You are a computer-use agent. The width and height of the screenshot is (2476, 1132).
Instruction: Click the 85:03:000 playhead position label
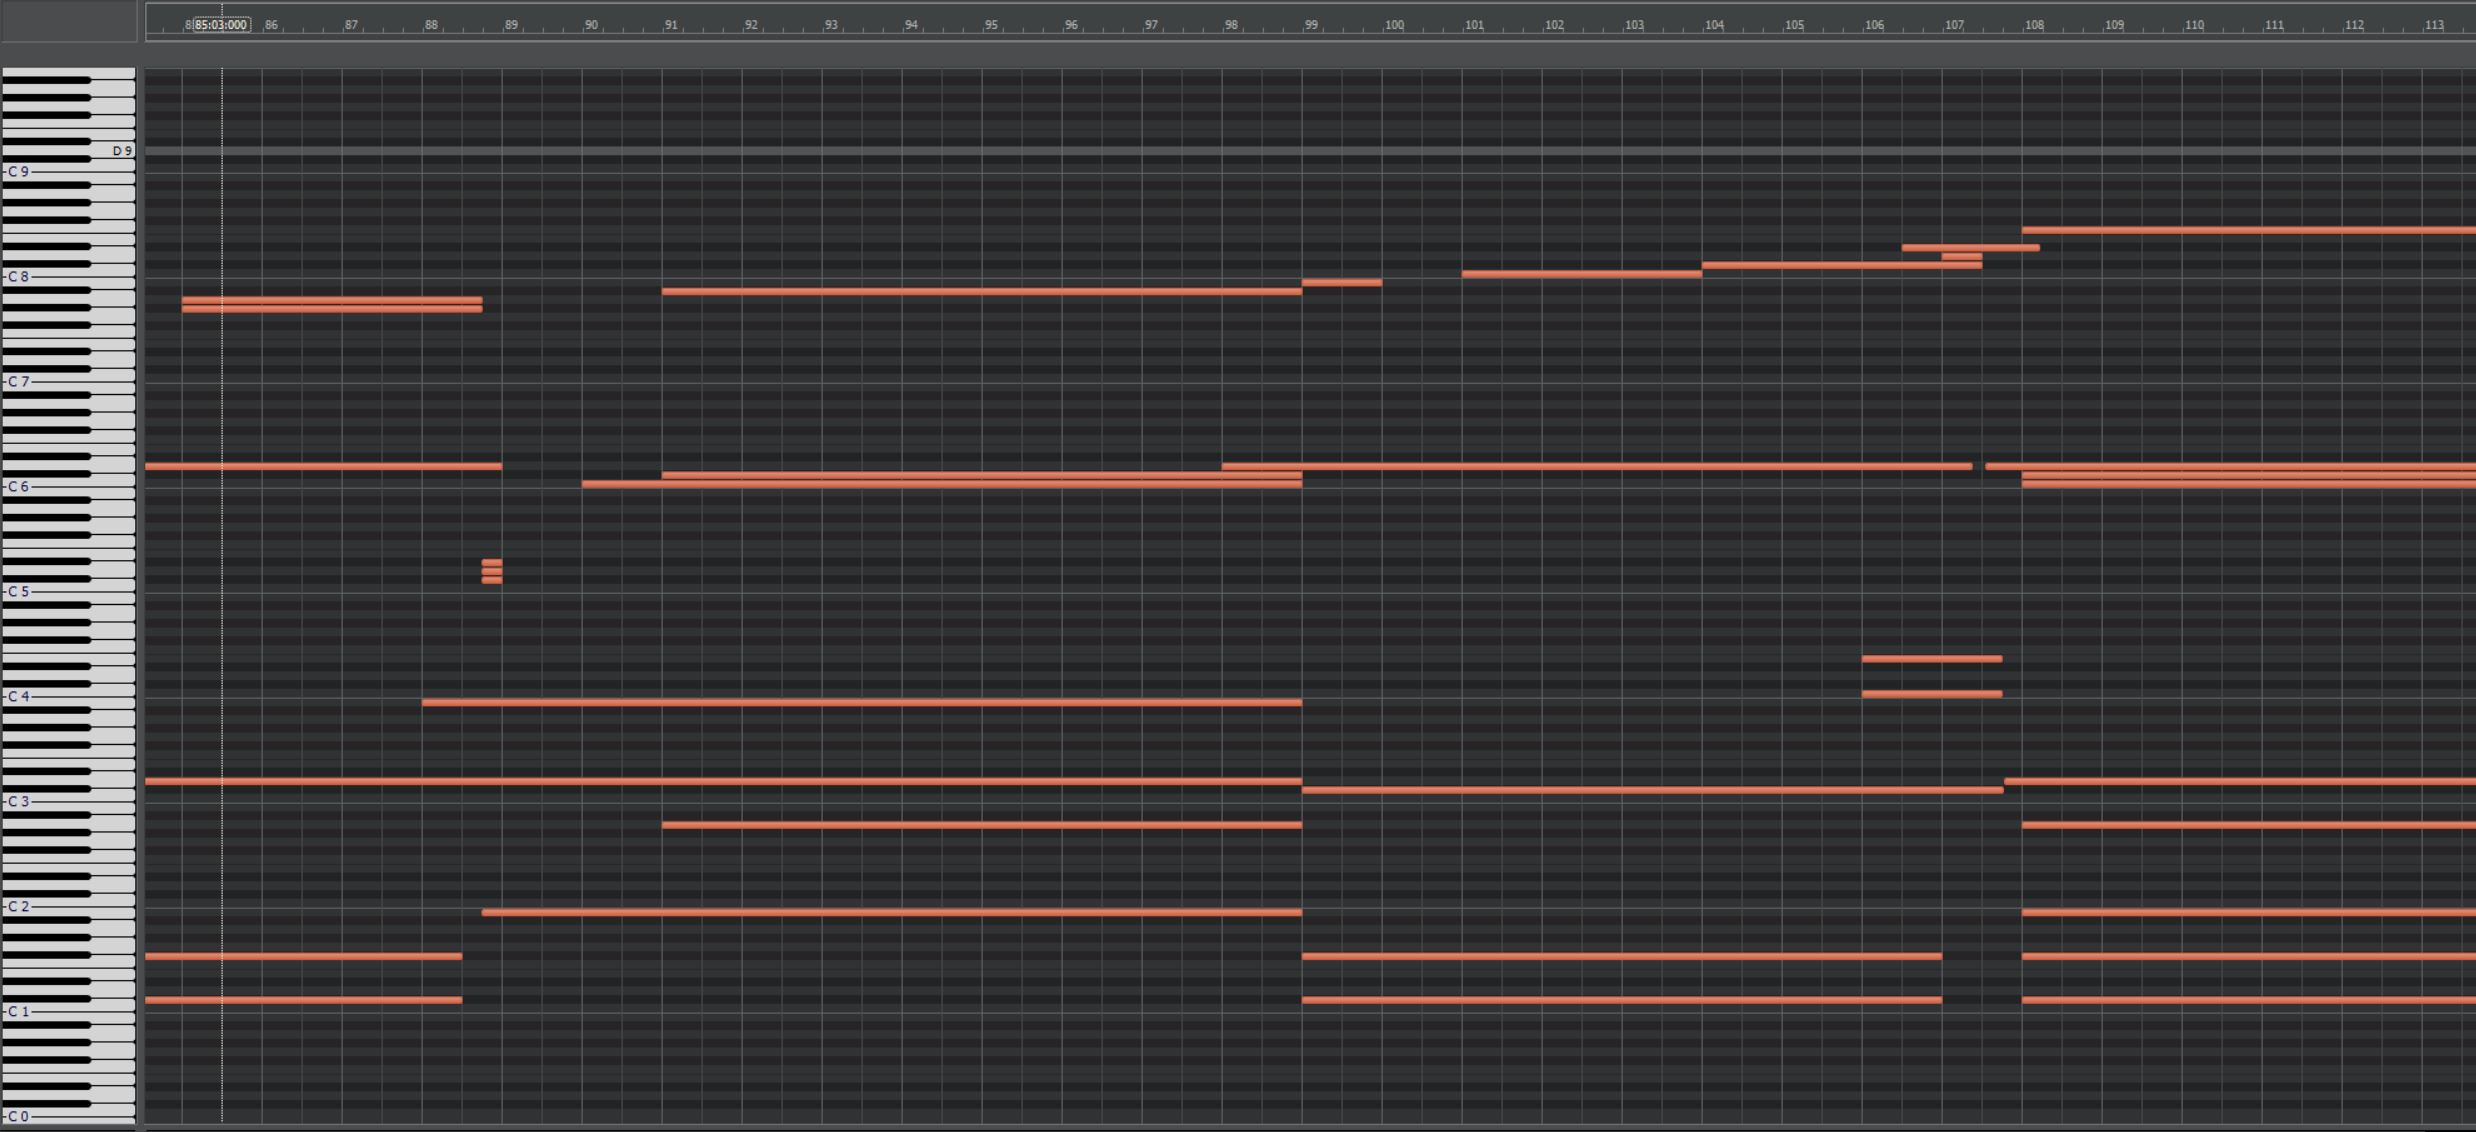pos(221,25)
